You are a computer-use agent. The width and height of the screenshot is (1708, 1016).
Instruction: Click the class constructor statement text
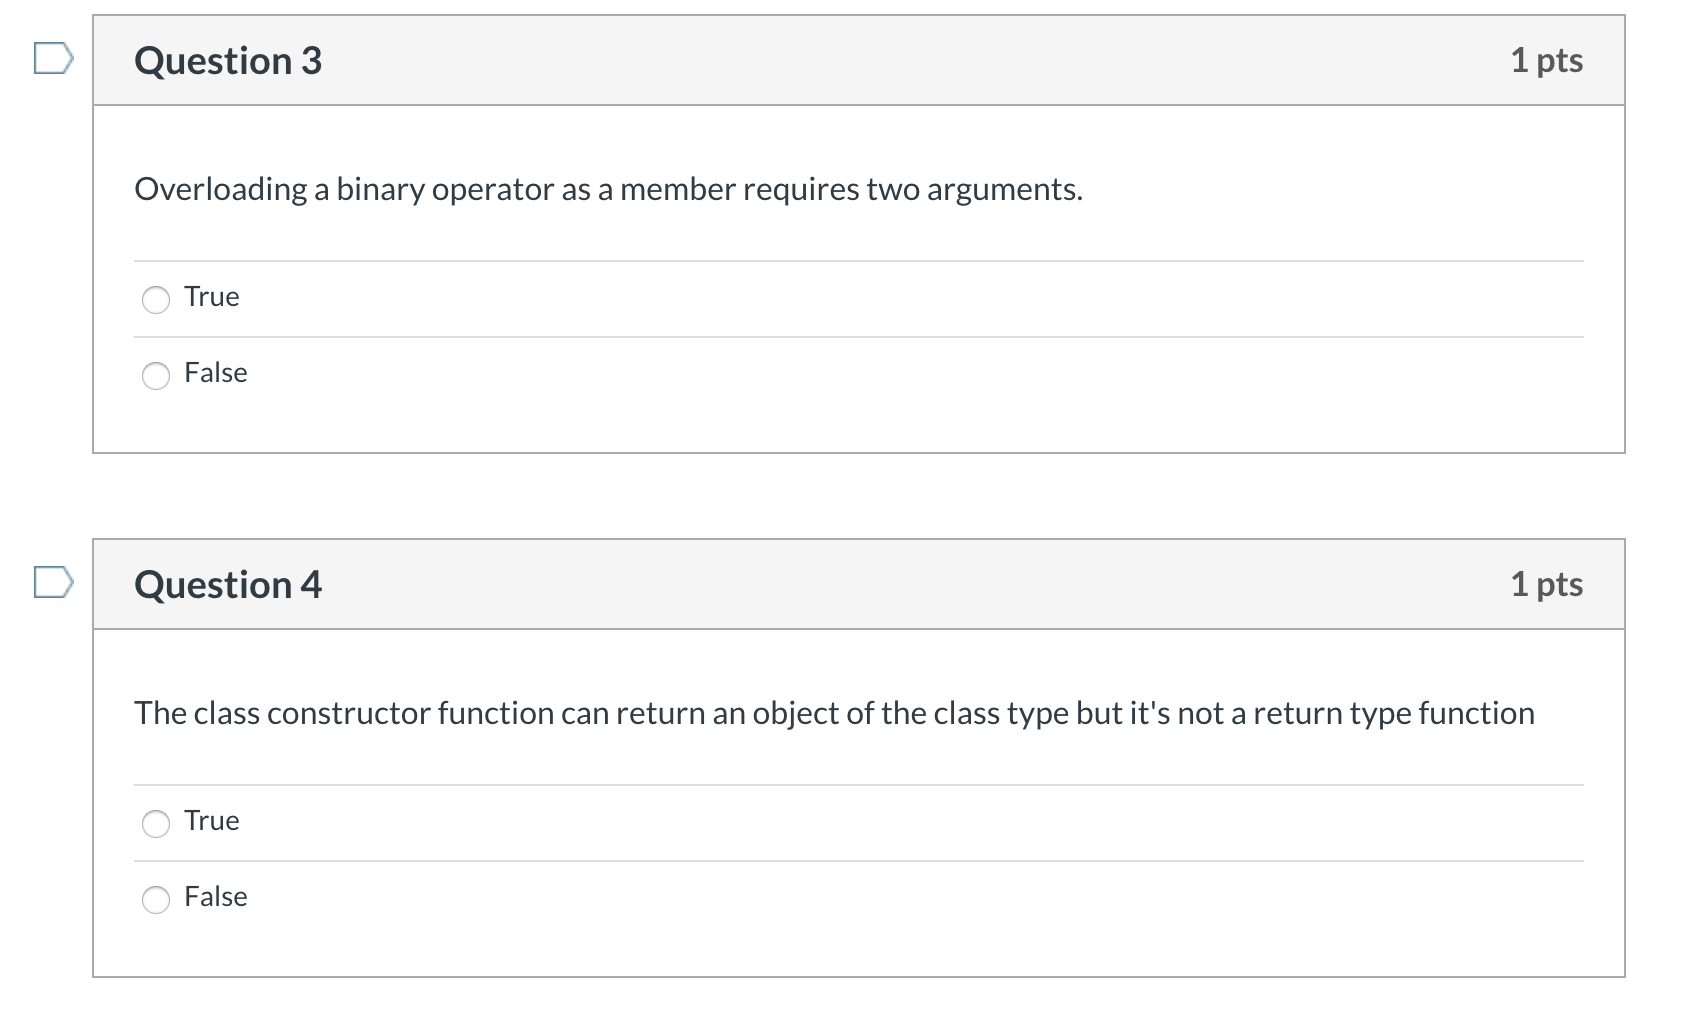[x=835, y=714]
